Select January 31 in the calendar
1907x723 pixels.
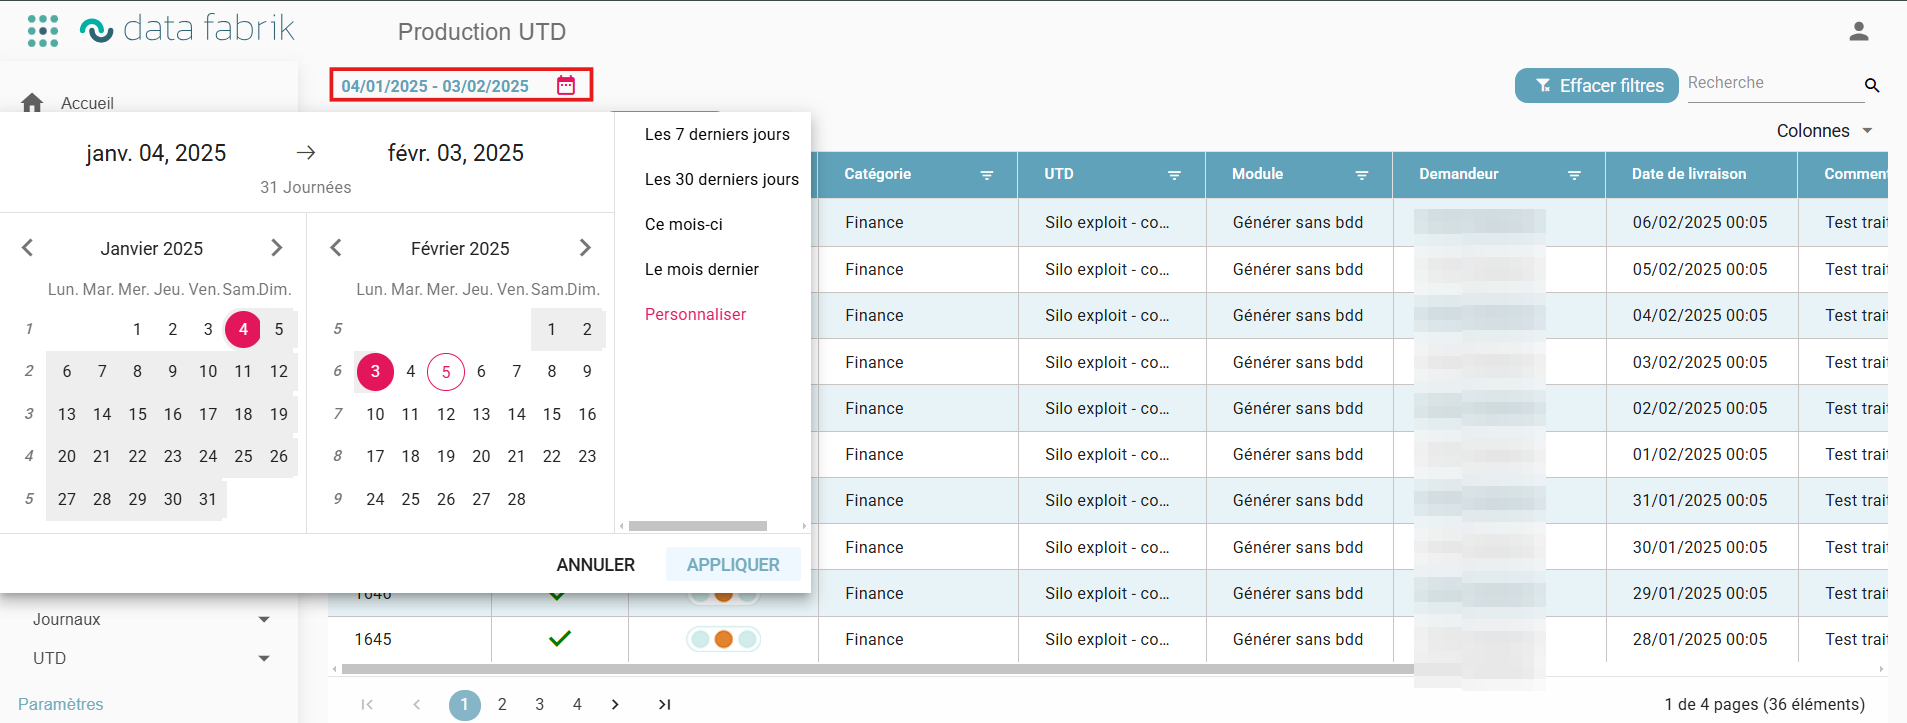click(x=208, y=499)
